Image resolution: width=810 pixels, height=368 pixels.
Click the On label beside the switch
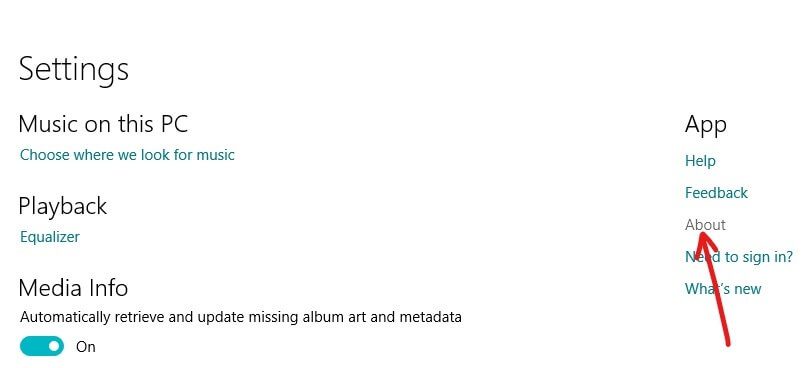tap(86, 347)
